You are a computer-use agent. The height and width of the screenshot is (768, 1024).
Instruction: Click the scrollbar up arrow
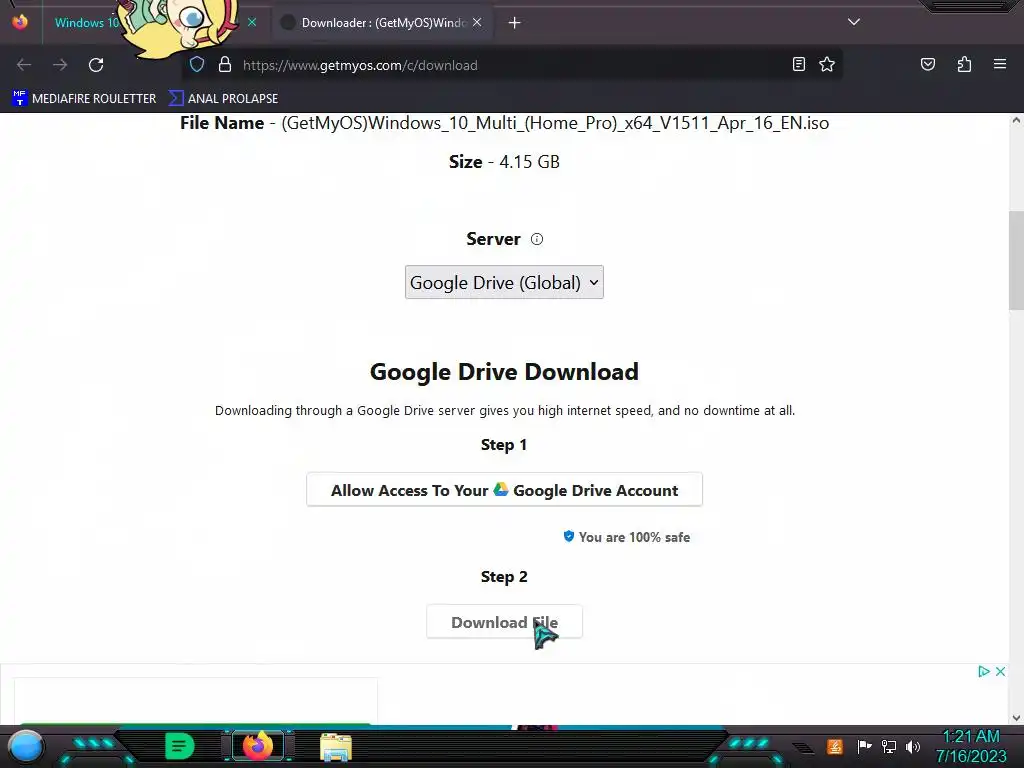1016,120
